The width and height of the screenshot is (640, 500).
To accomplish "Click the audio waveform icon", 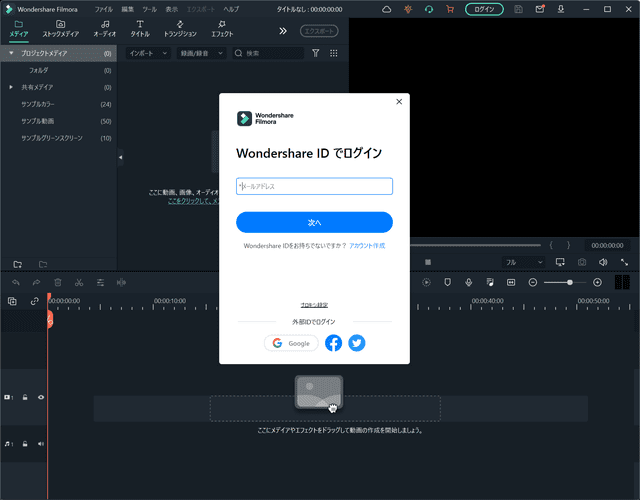I will pos(121,282).
